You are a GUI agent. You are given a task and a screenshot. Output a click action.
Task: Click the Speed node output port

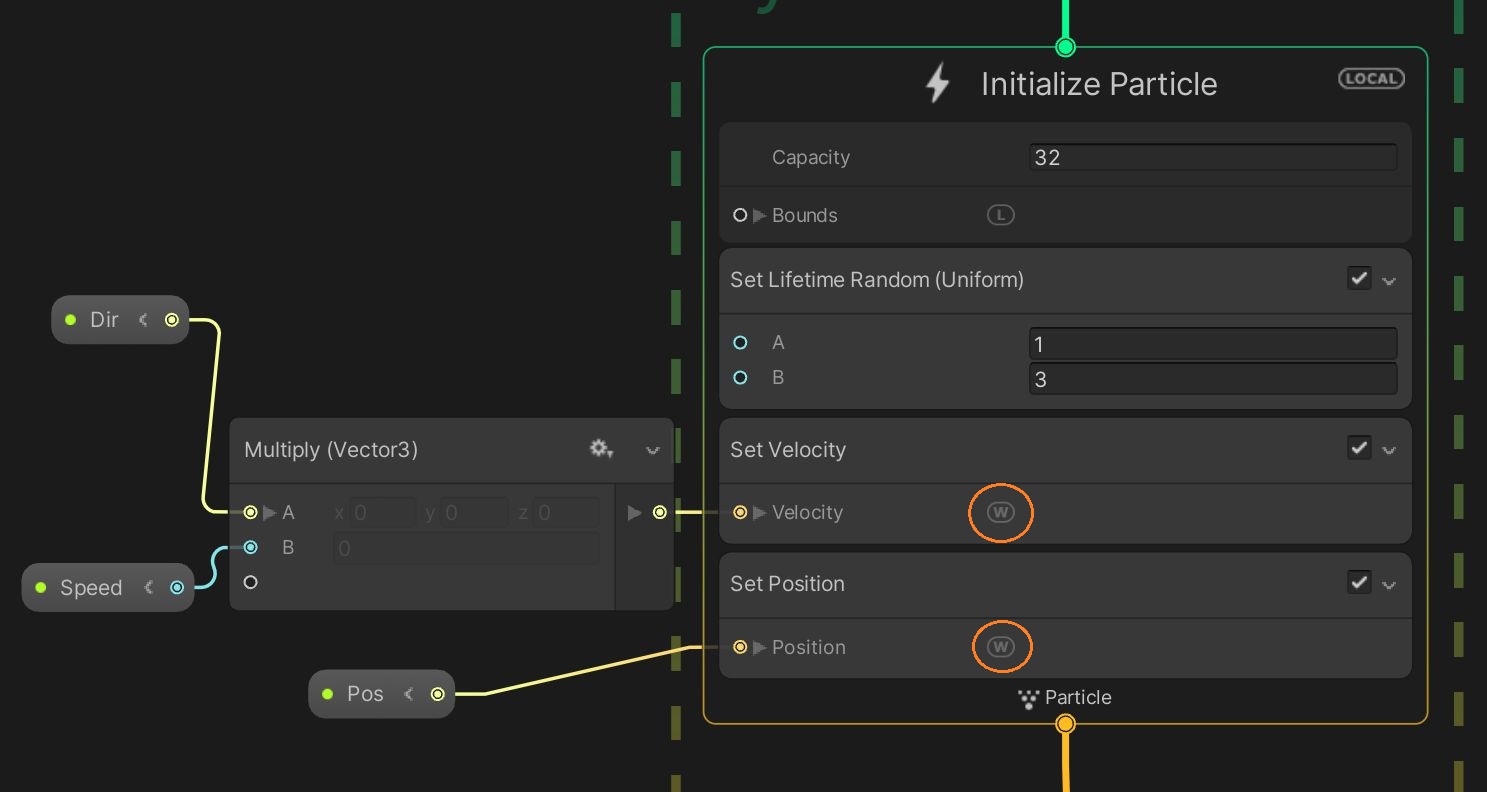pos(177,587)
